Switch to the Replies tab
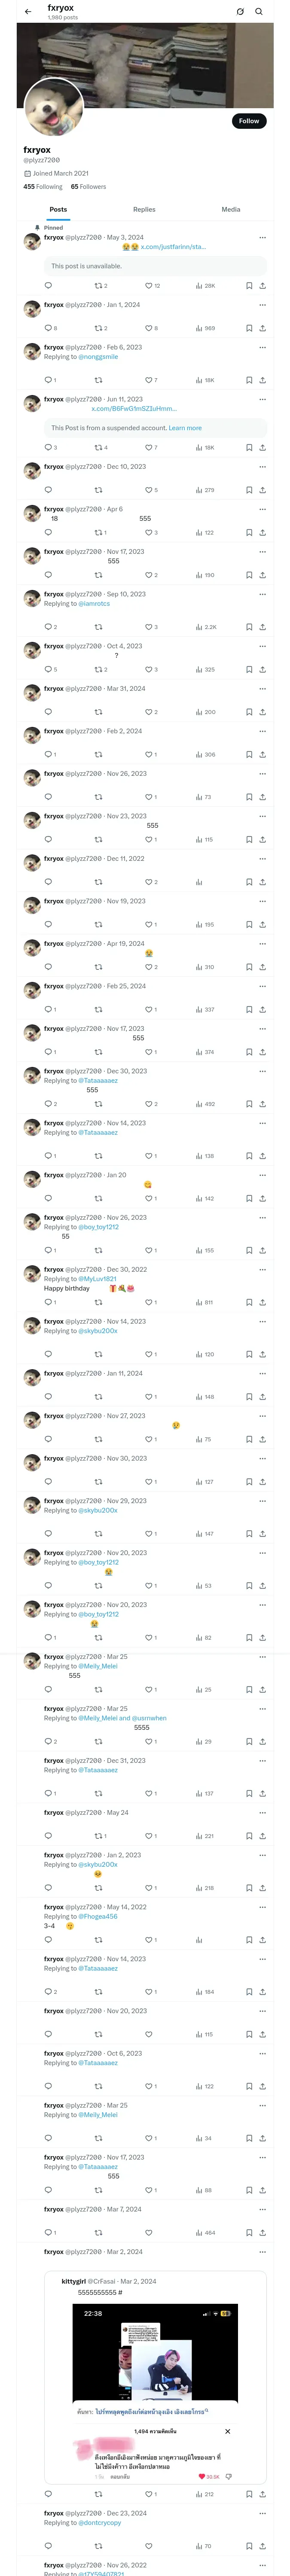Image resolution: width=290 pixels, height=2576 pixels. click(x=144, y=210)
